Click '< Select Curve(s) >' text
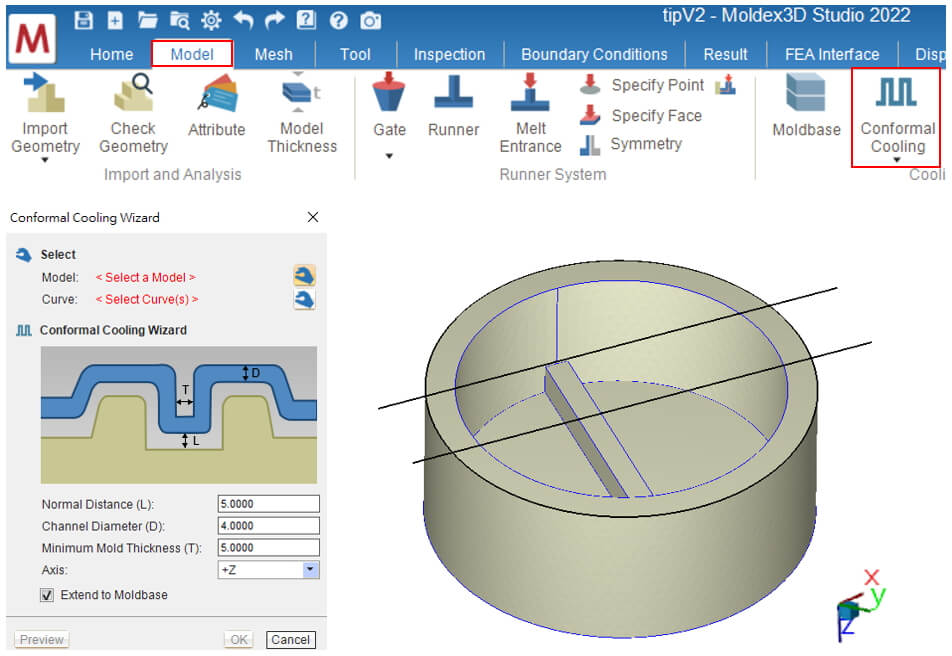Image resolution: width=952 pixels, height=656 pixels. [147, 299]
